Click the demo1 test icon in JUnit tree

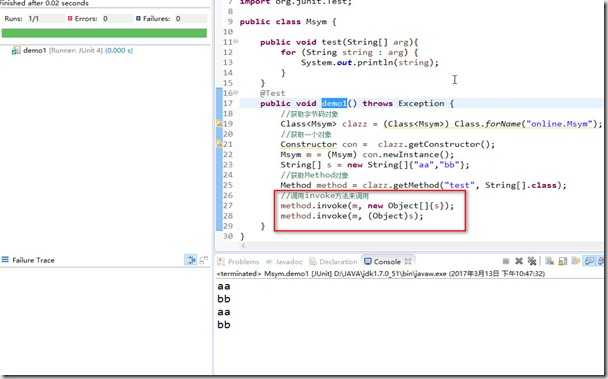click(16, 50)
